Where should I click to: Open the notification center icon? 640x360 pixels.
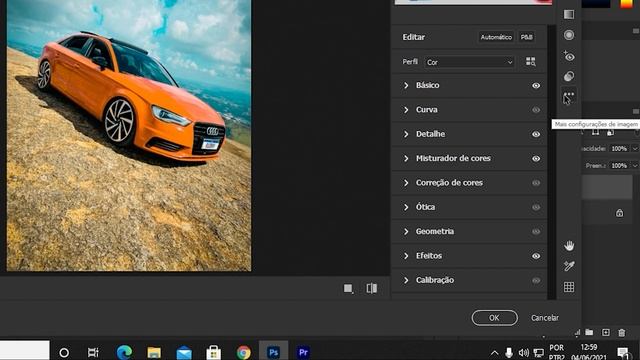(x=623, y=352)
